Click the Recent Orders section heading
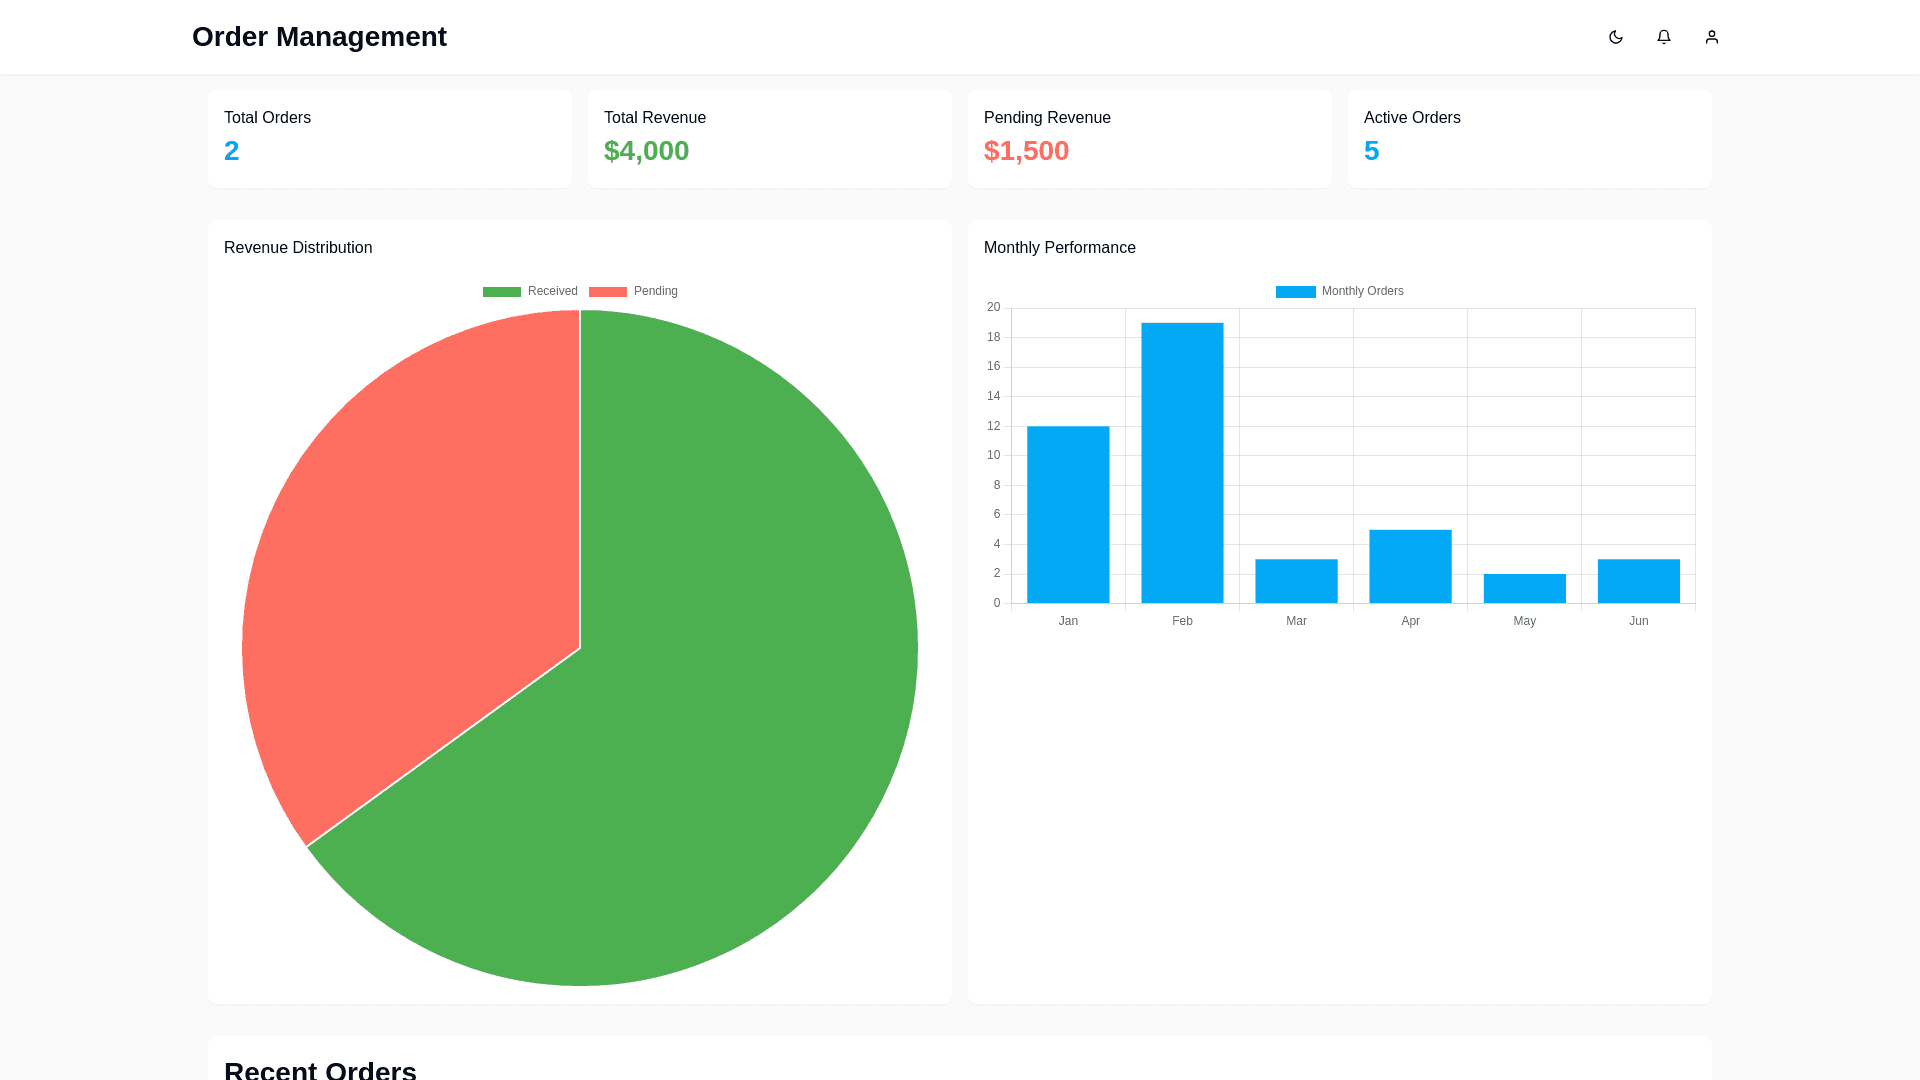 (x=320, y=1068)
